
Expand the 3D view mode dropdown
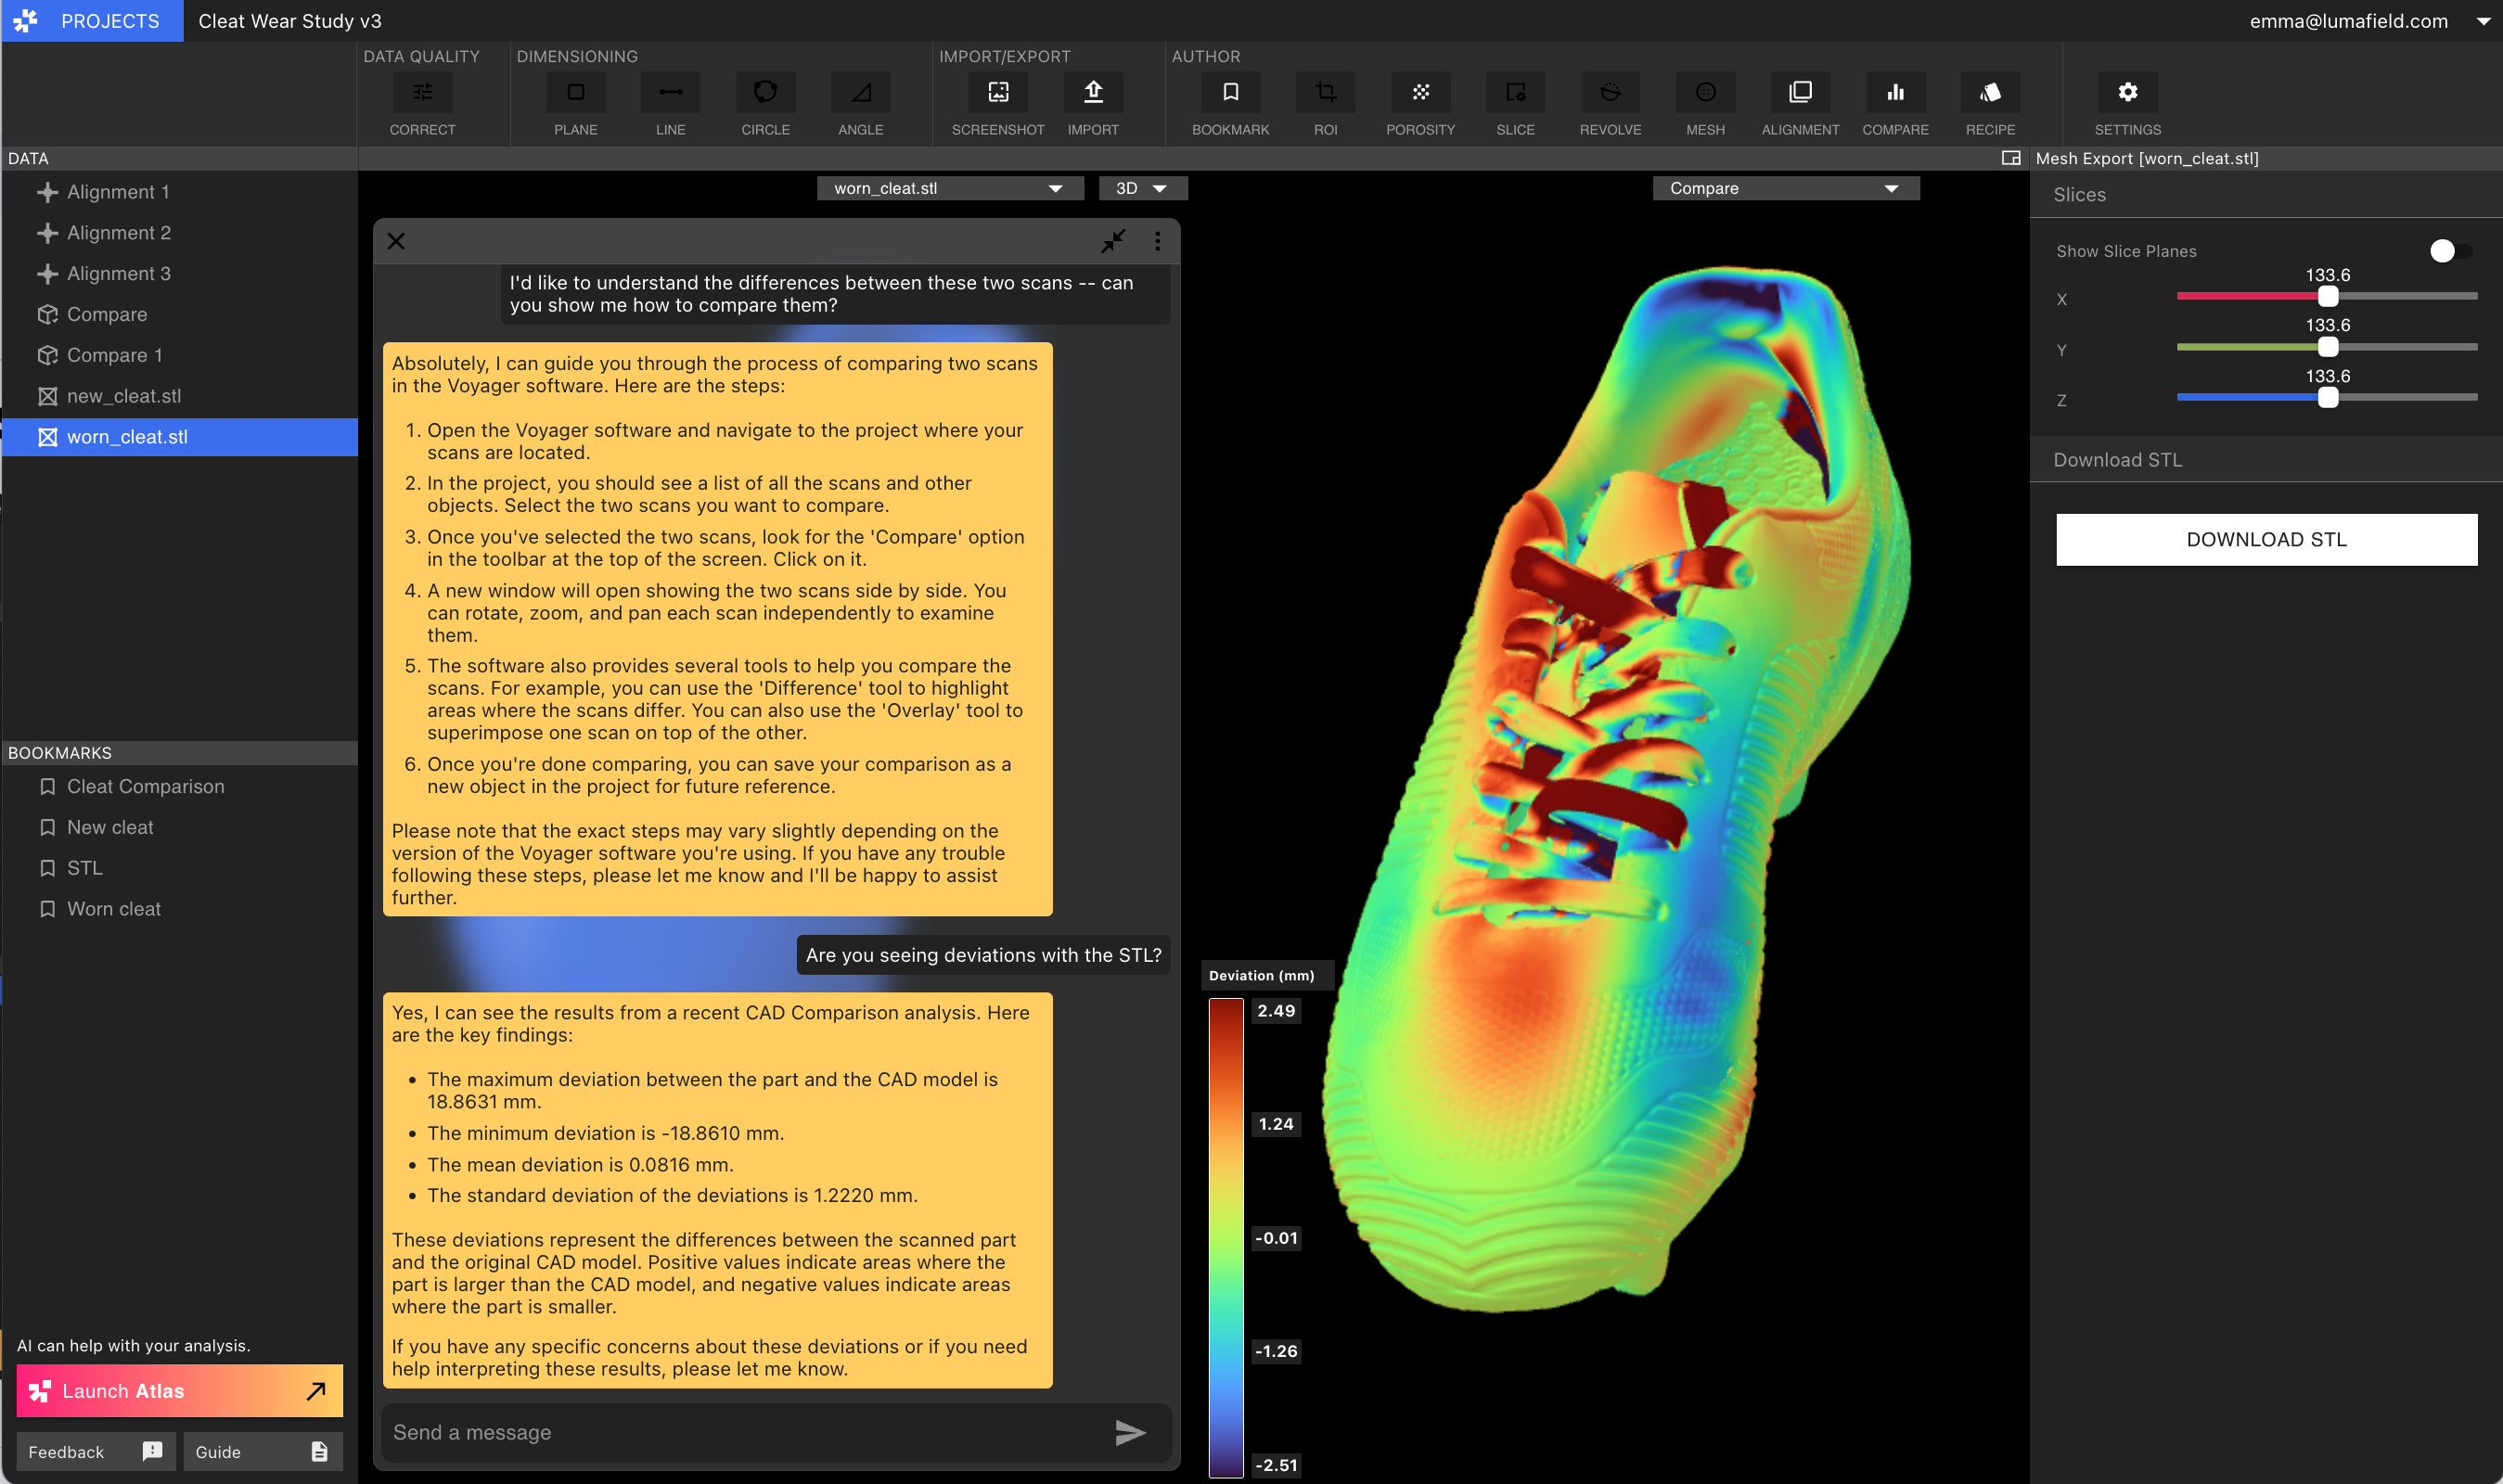click(x=1142, y=188)
